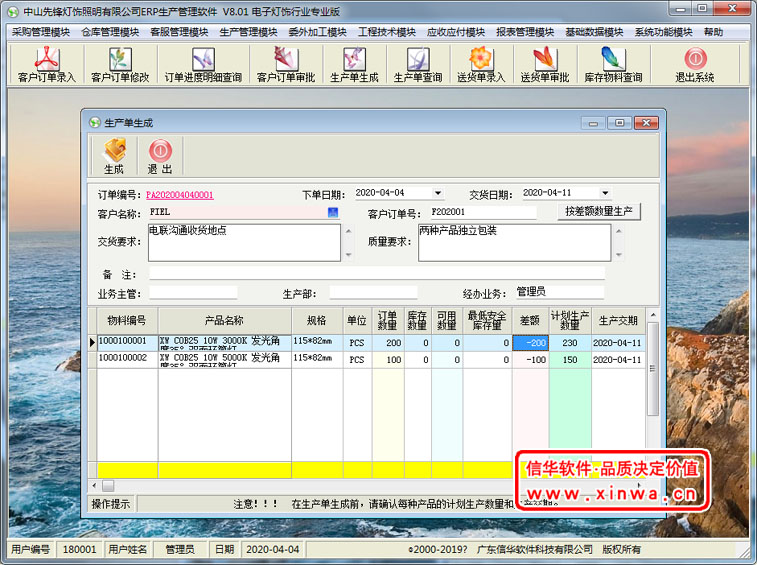Viewport: 757px width, 565px height.
Task: Open 应收应付模块 menu
Action: coord(456,32)
